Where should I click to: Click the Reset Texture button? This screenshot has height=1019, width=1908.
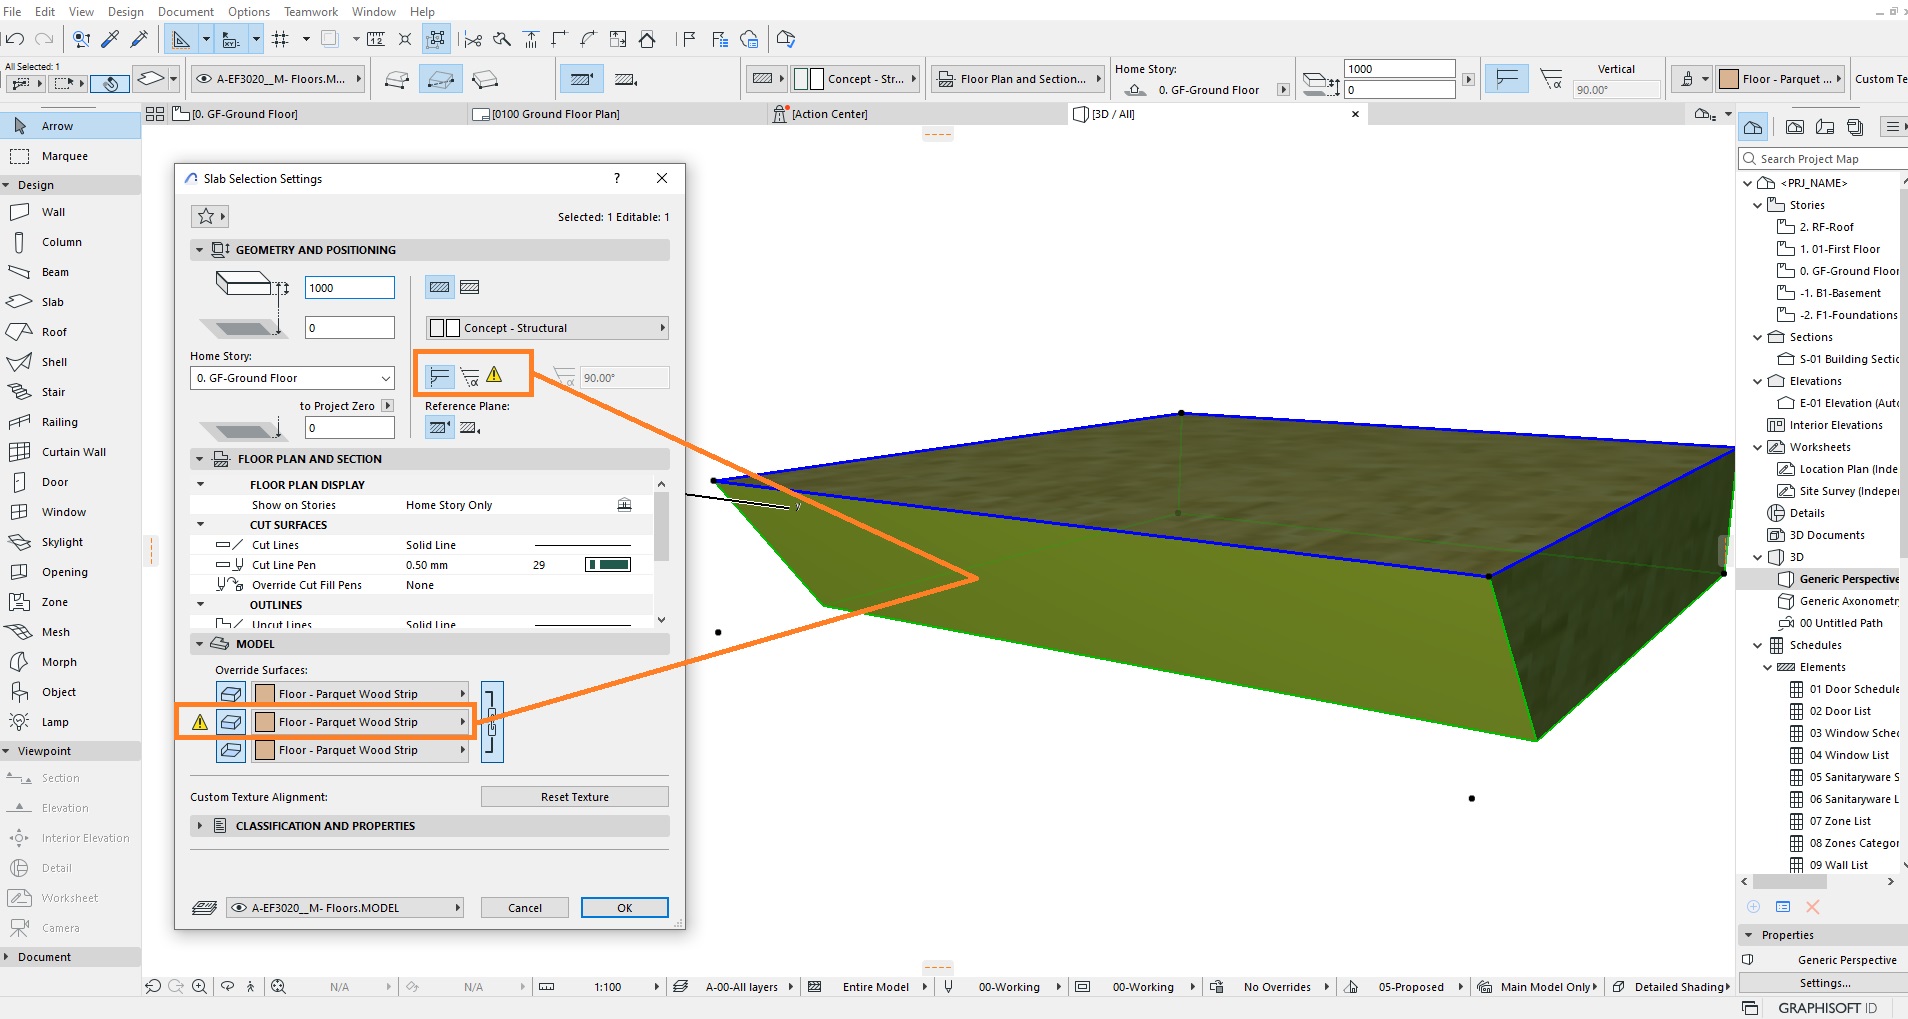pyautogui.click(x=575, y=797)
